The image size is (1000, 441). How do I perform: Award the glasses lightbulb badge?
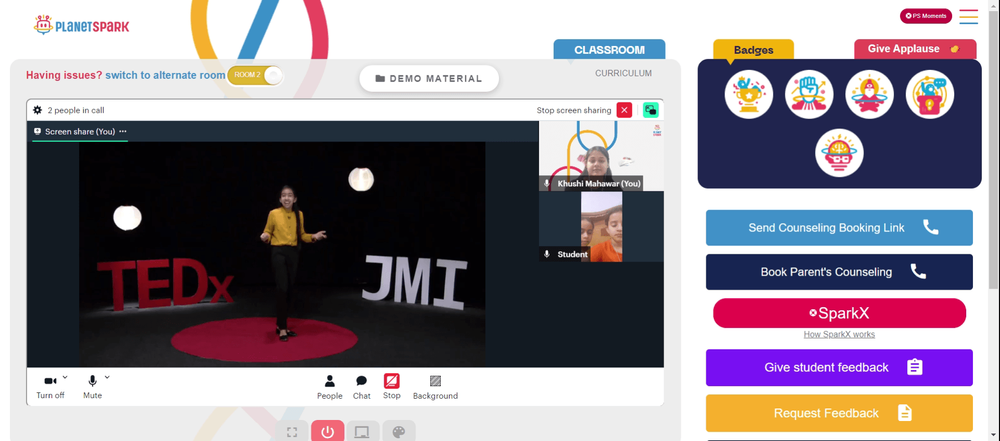click(x=839, y=153)
